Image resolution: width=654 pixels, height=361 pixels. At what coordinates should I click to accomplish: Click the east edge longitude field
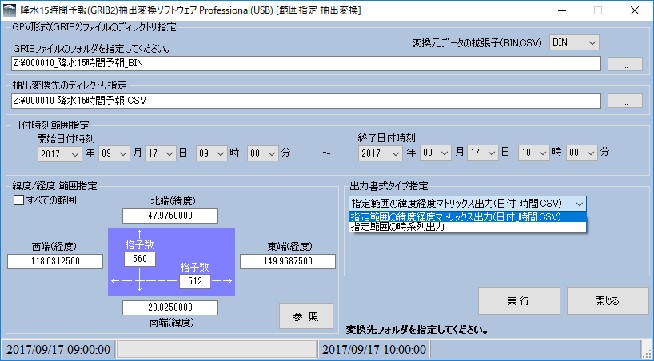[288, 261]
